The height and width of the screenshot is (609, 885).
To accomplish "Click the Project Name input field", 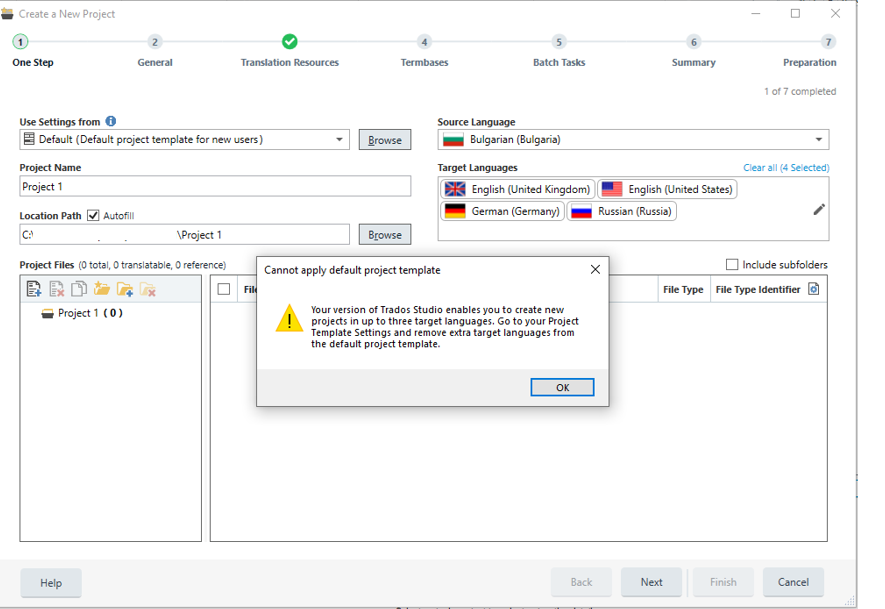I will [215, 186].
